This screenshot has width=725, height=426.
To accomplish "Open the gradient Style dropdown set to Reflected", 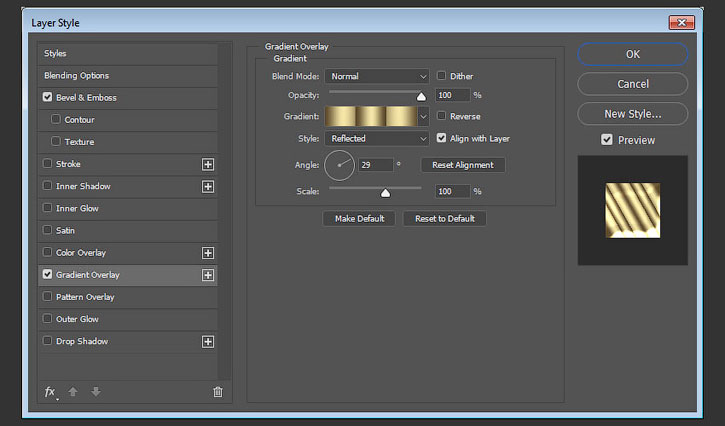I will 377,138.
